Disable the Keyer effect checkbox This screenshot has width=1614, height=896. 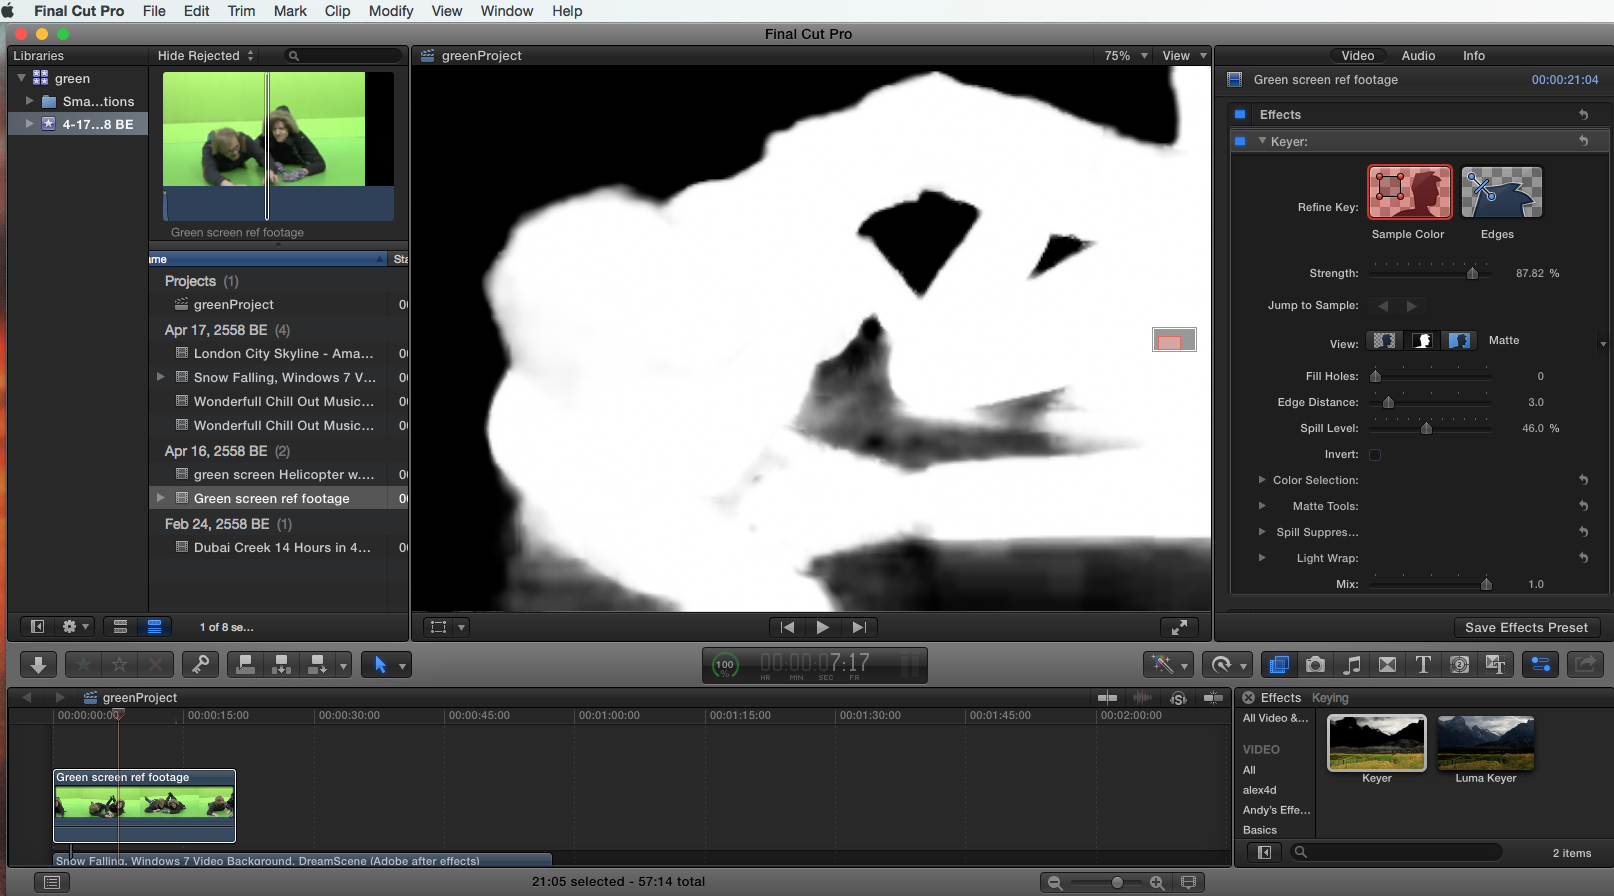tap(1240, 142)
